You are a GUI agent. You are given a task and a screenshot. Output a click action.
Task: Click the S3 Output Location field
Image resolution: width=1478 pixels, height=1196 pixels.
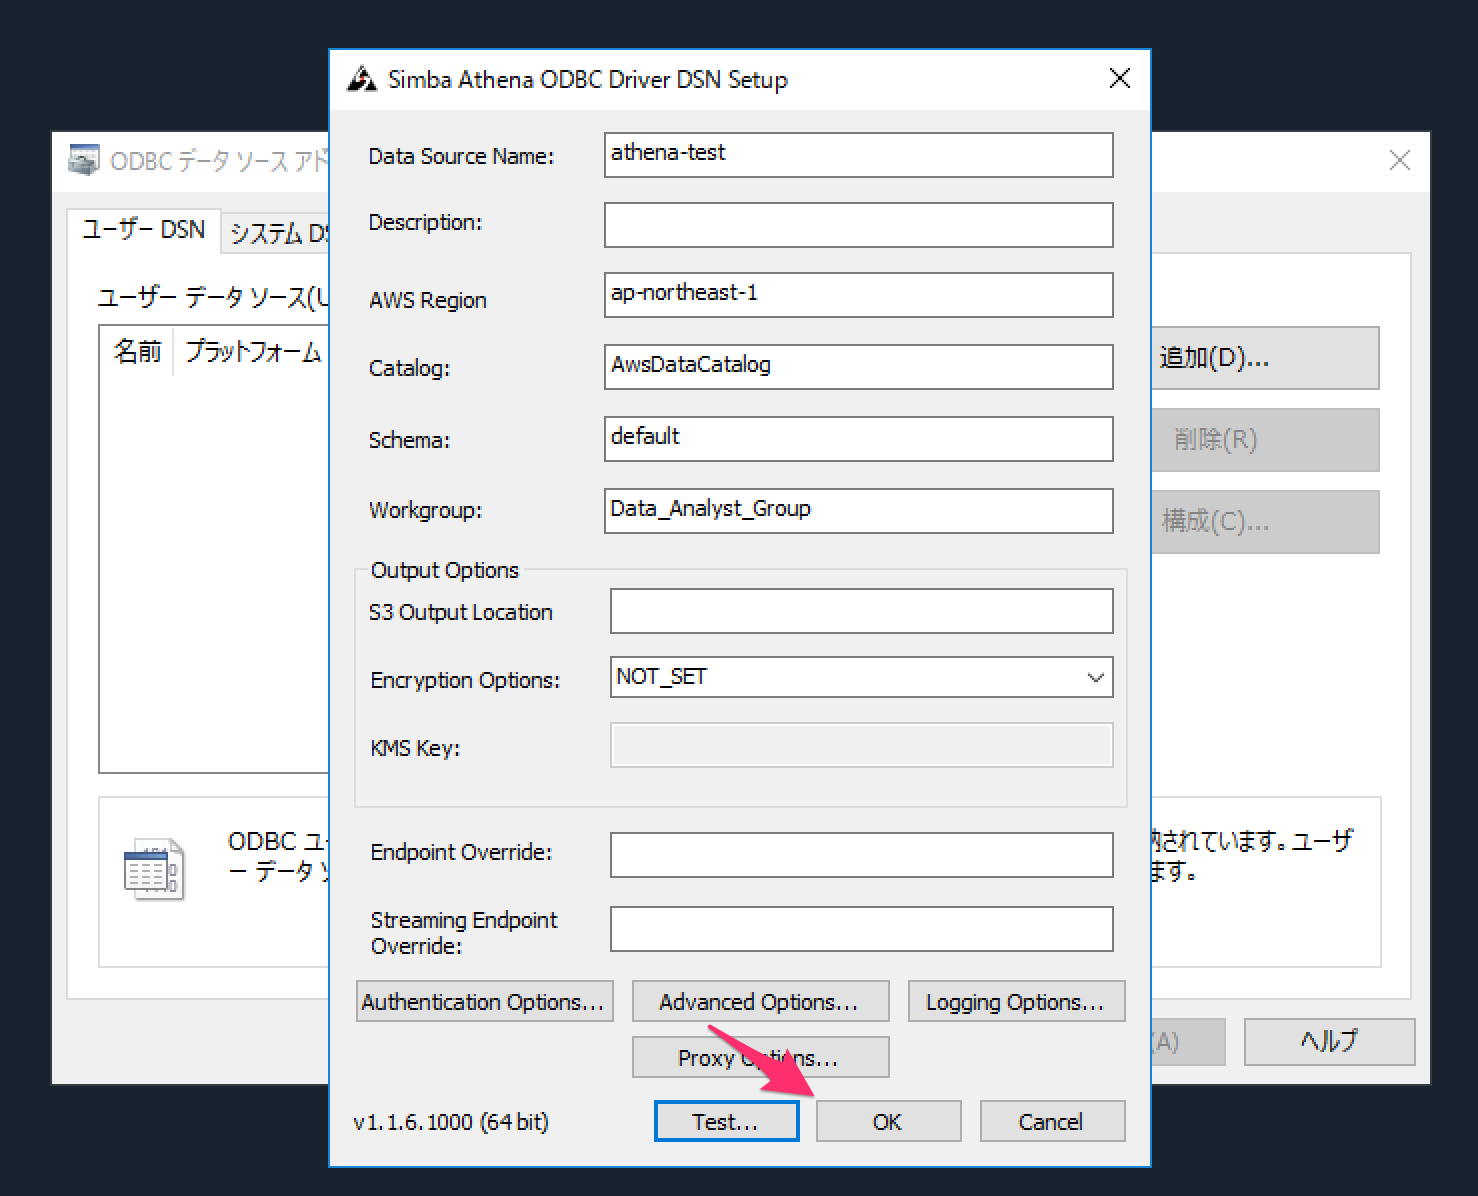coord(860,611)
